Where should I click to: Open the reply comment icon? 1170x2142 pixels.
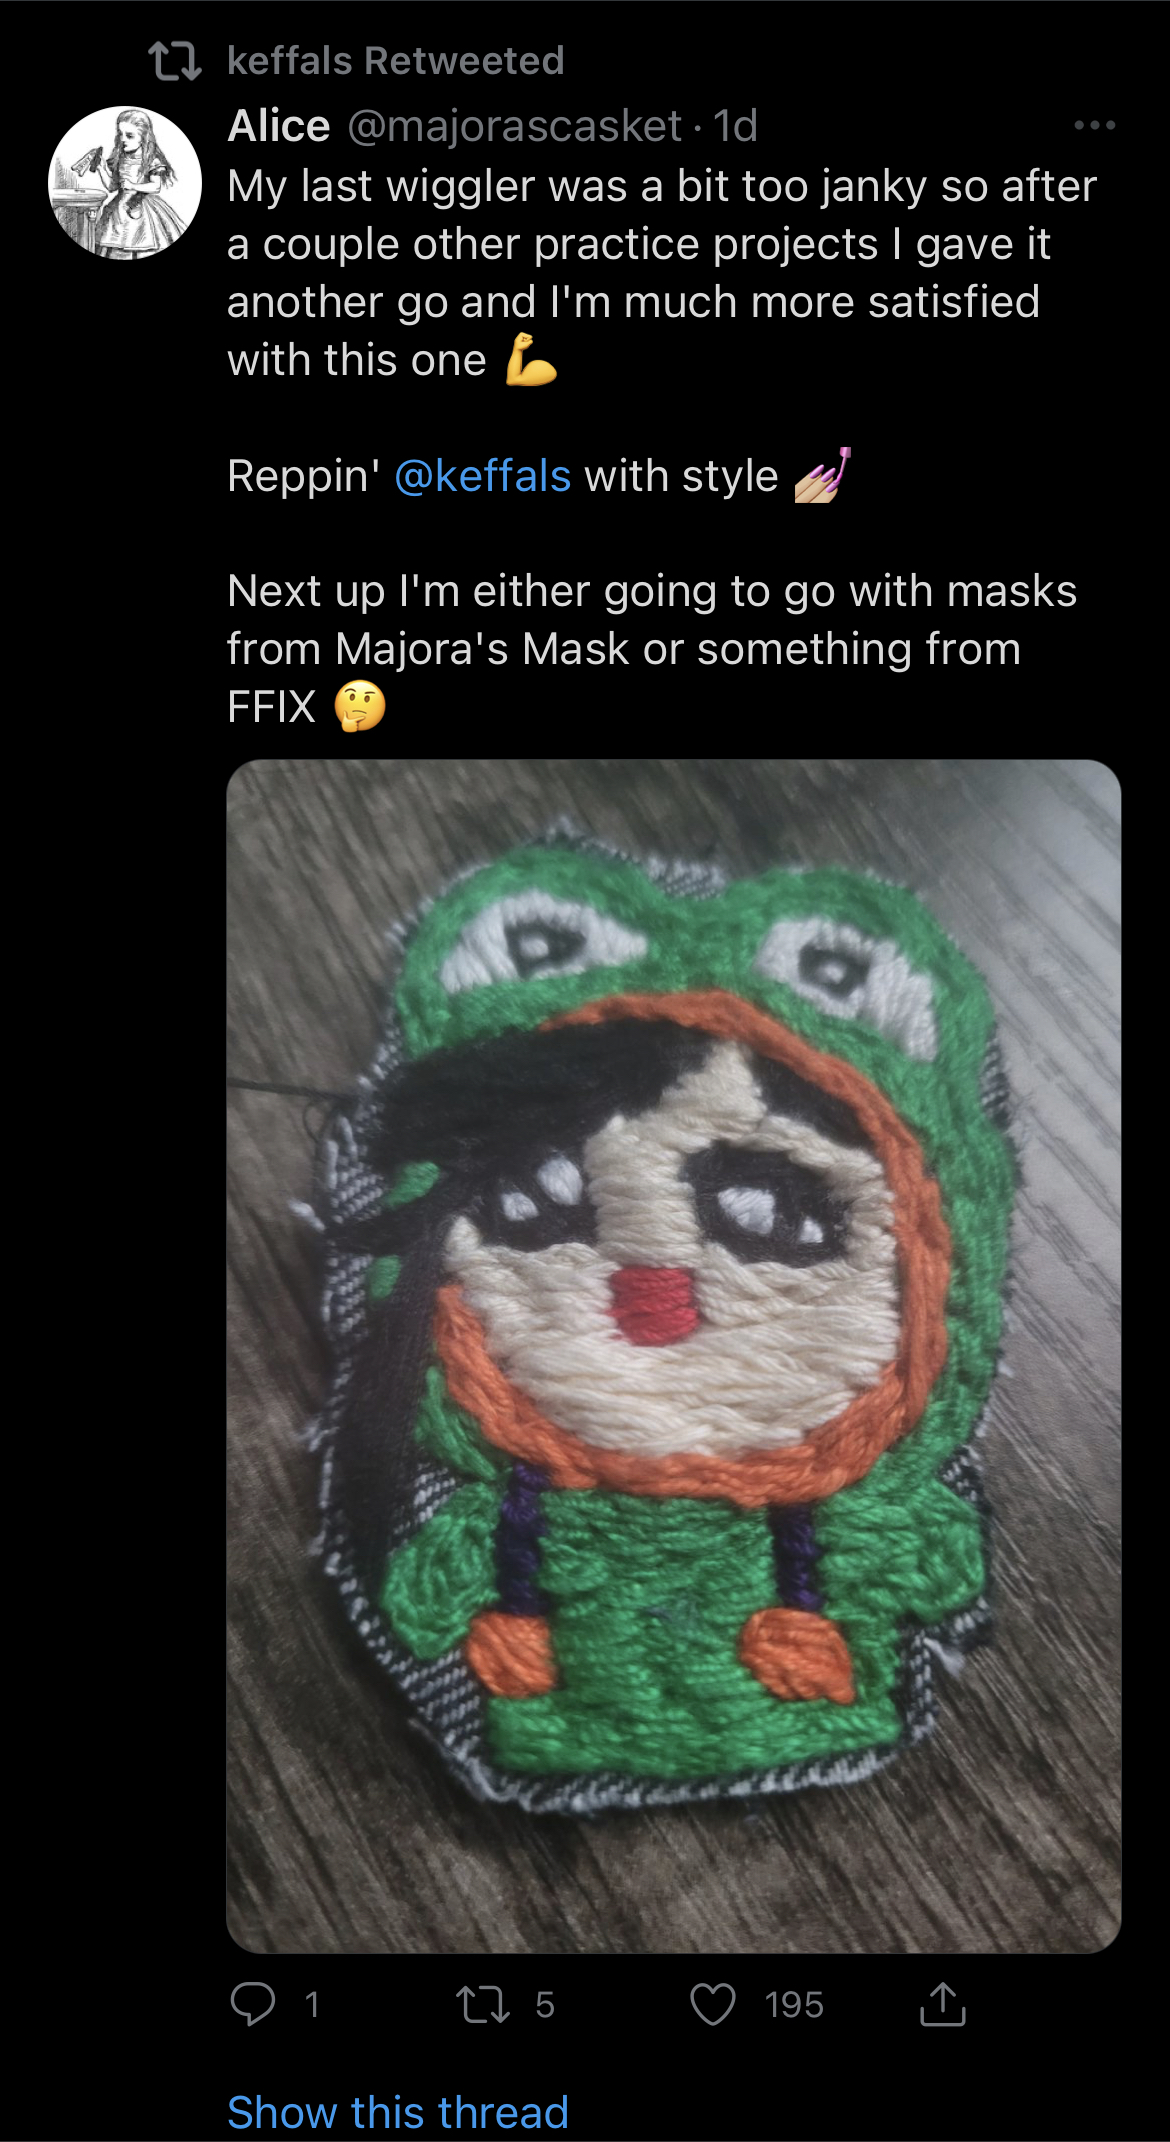252,2004
